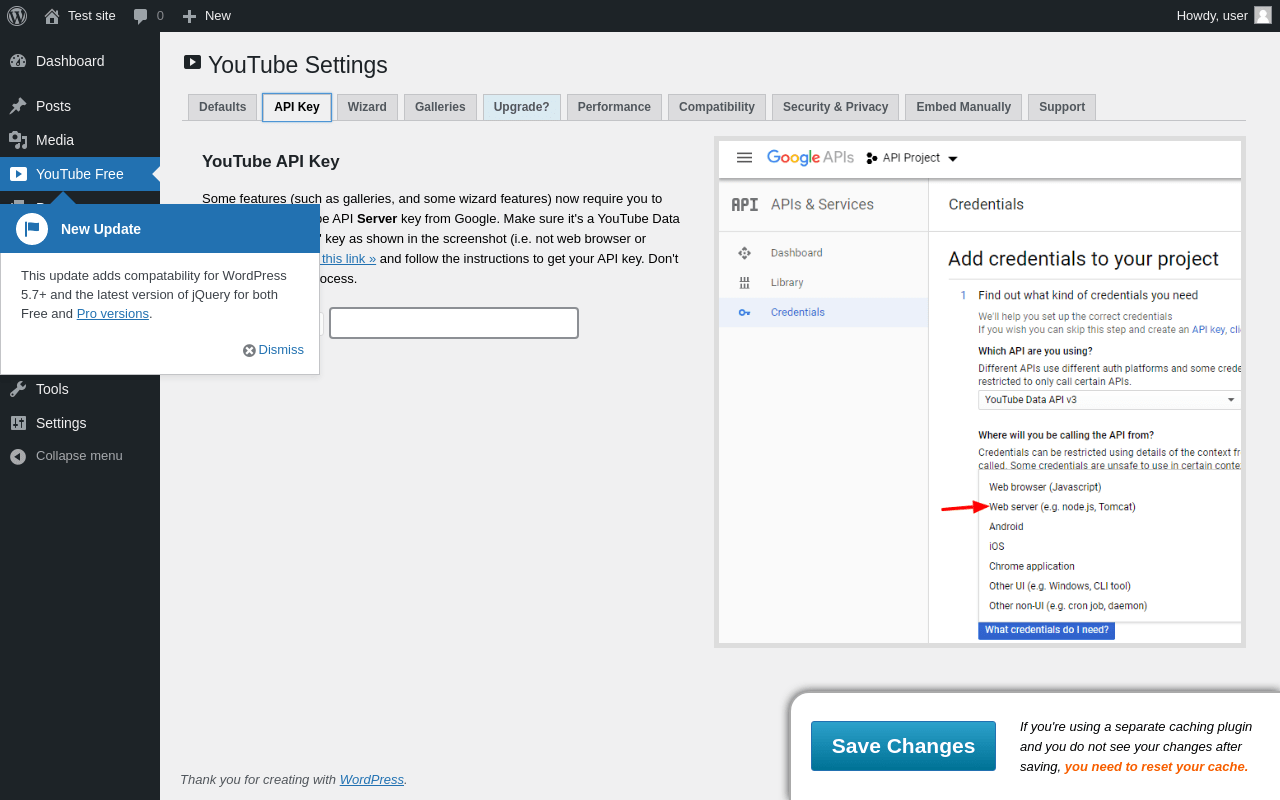This screenshot has height=800, width=1280.
Task: Open Dashboard from the sidebar
Action: 70,61
